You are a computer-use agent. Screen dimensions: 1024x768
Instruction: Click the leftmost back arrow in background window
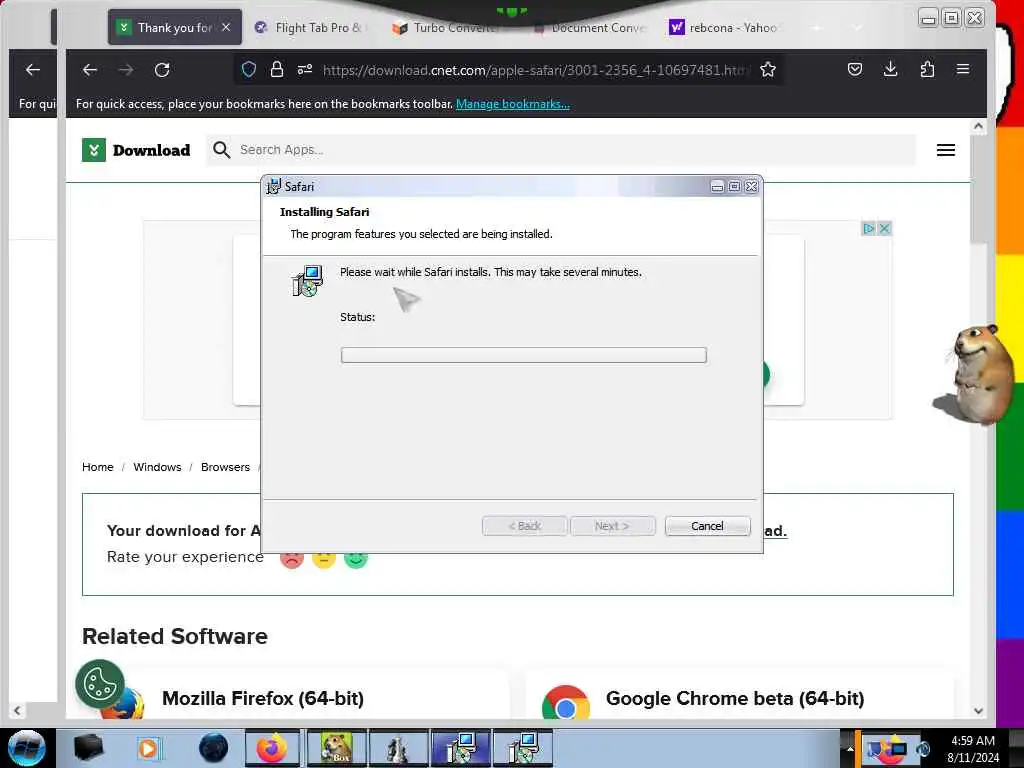pyautogui.click(x=33, y=69)
